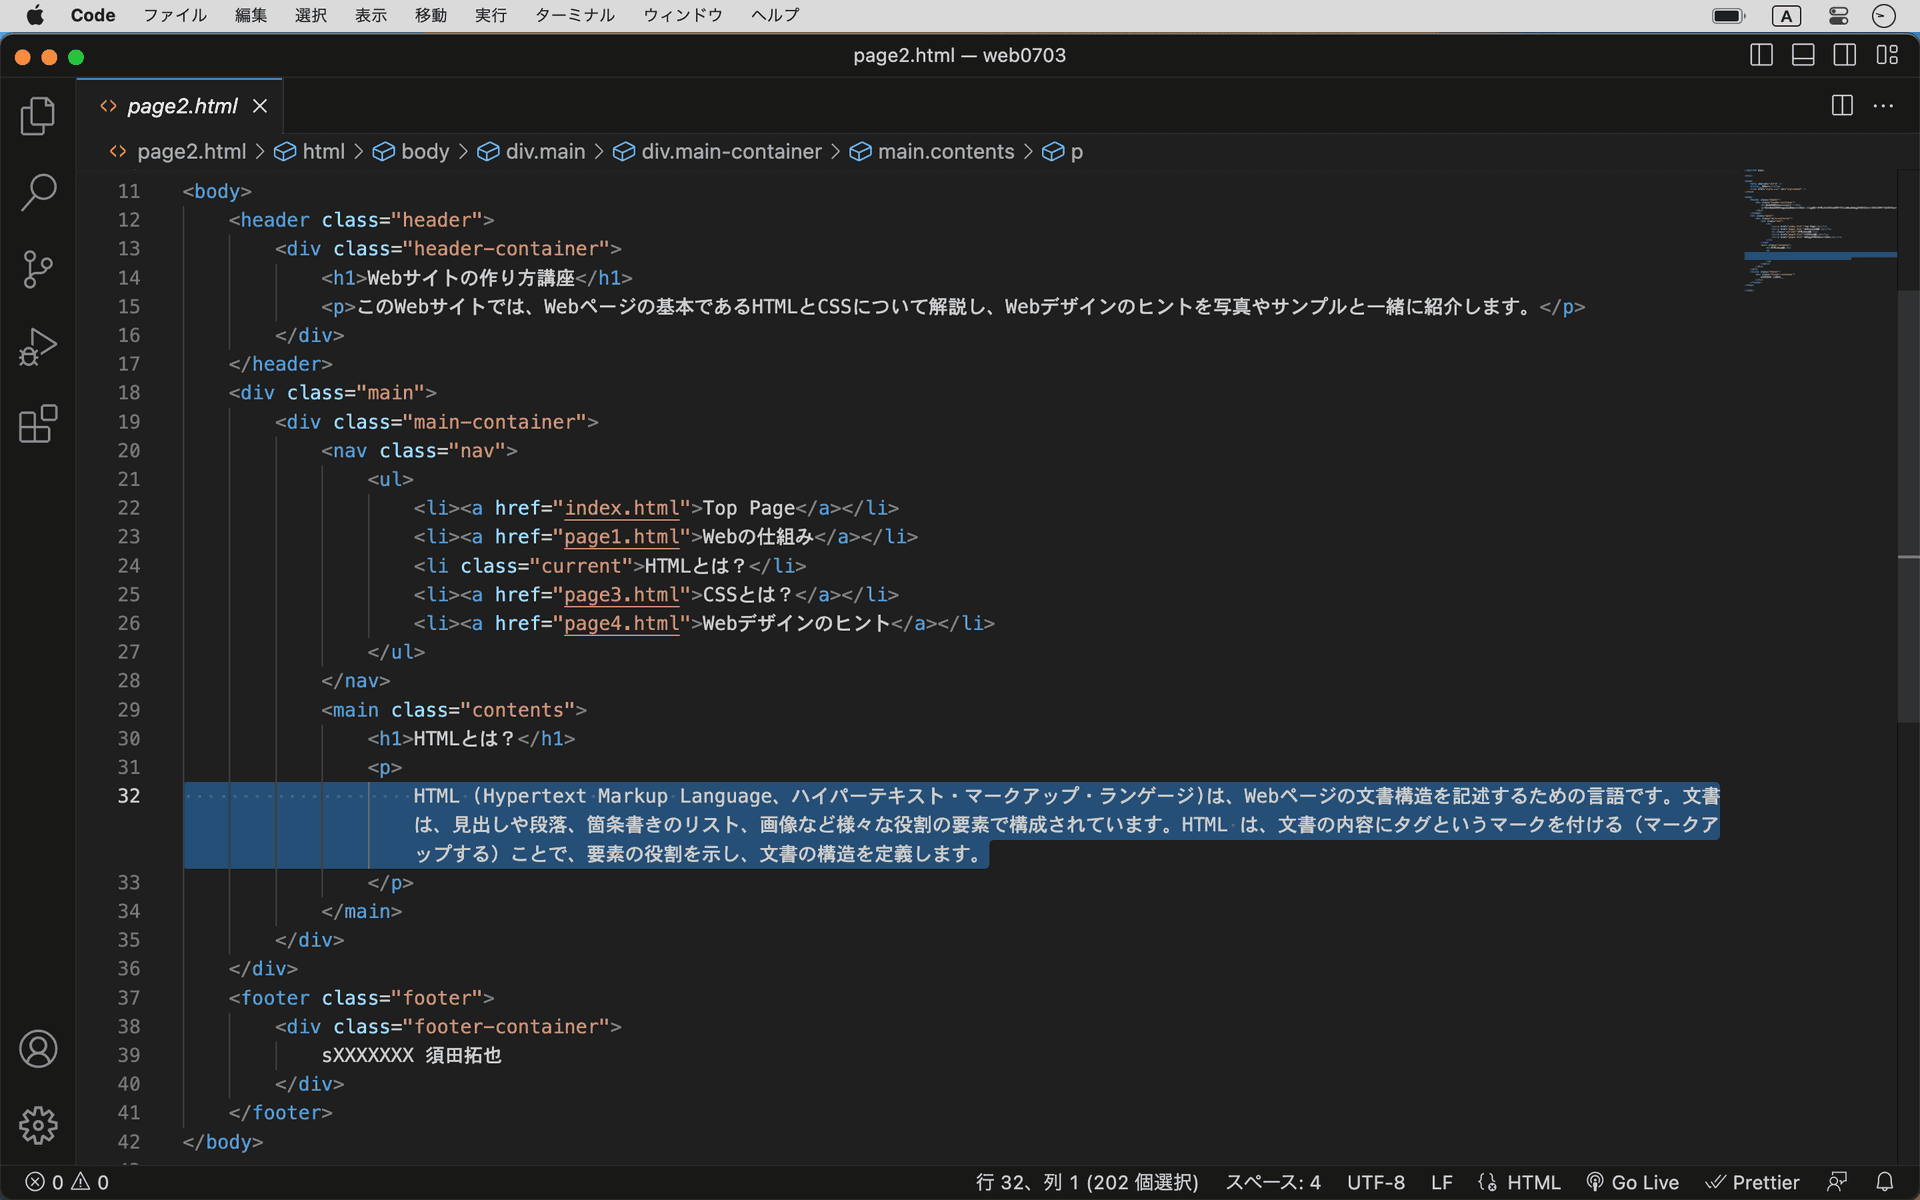1920x1200 pixels.
Task: Open the 選択 menu
Action: pos(311,15)
